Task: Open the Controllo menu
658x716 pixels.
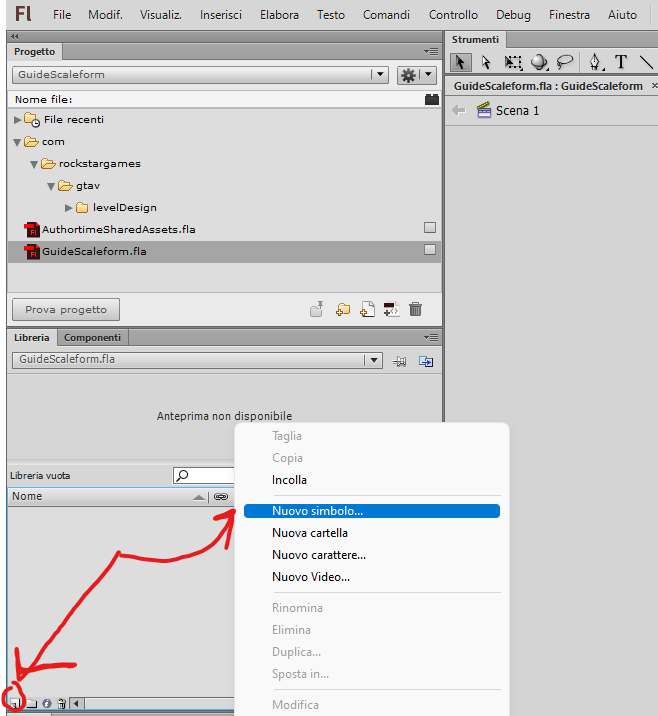Action: coord(453,15)
